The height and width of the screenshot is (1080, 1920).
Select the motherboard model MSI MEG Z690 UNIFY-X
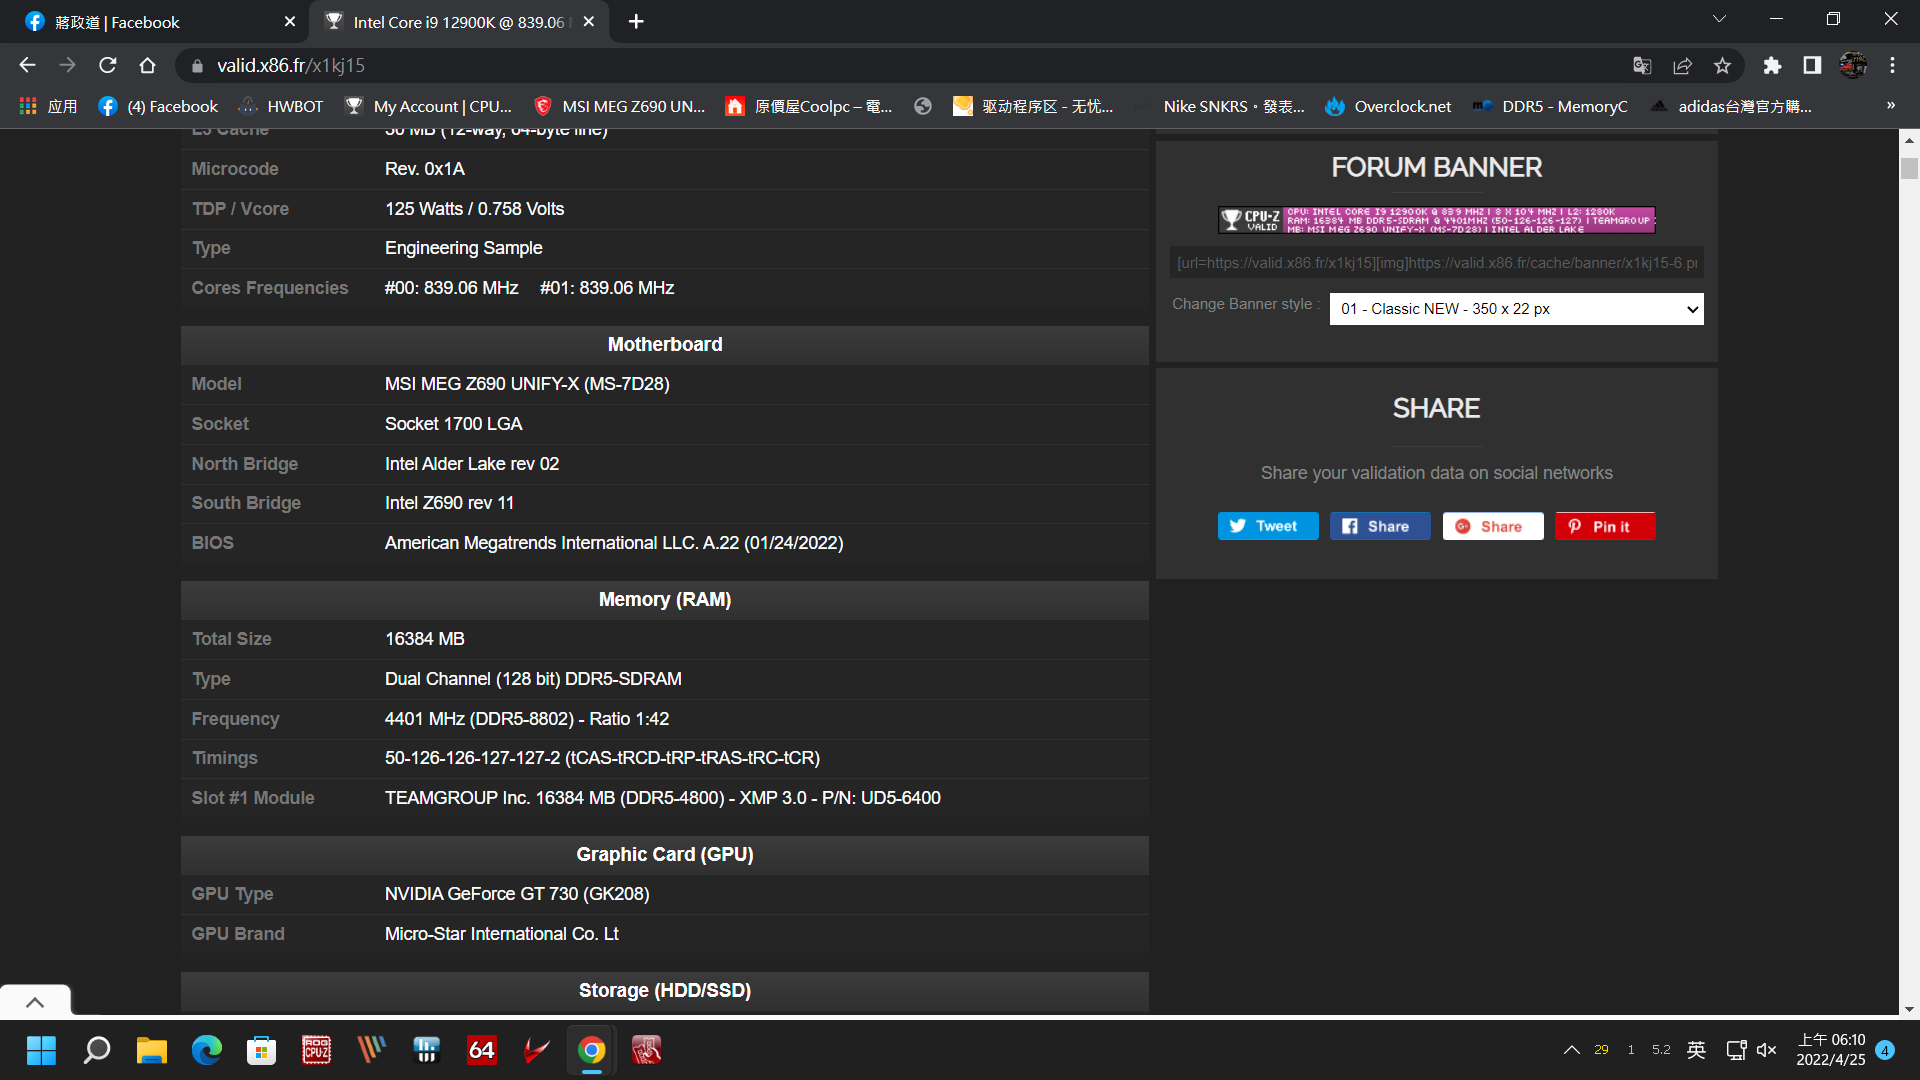pyautogui.click(x=527, y=384)
